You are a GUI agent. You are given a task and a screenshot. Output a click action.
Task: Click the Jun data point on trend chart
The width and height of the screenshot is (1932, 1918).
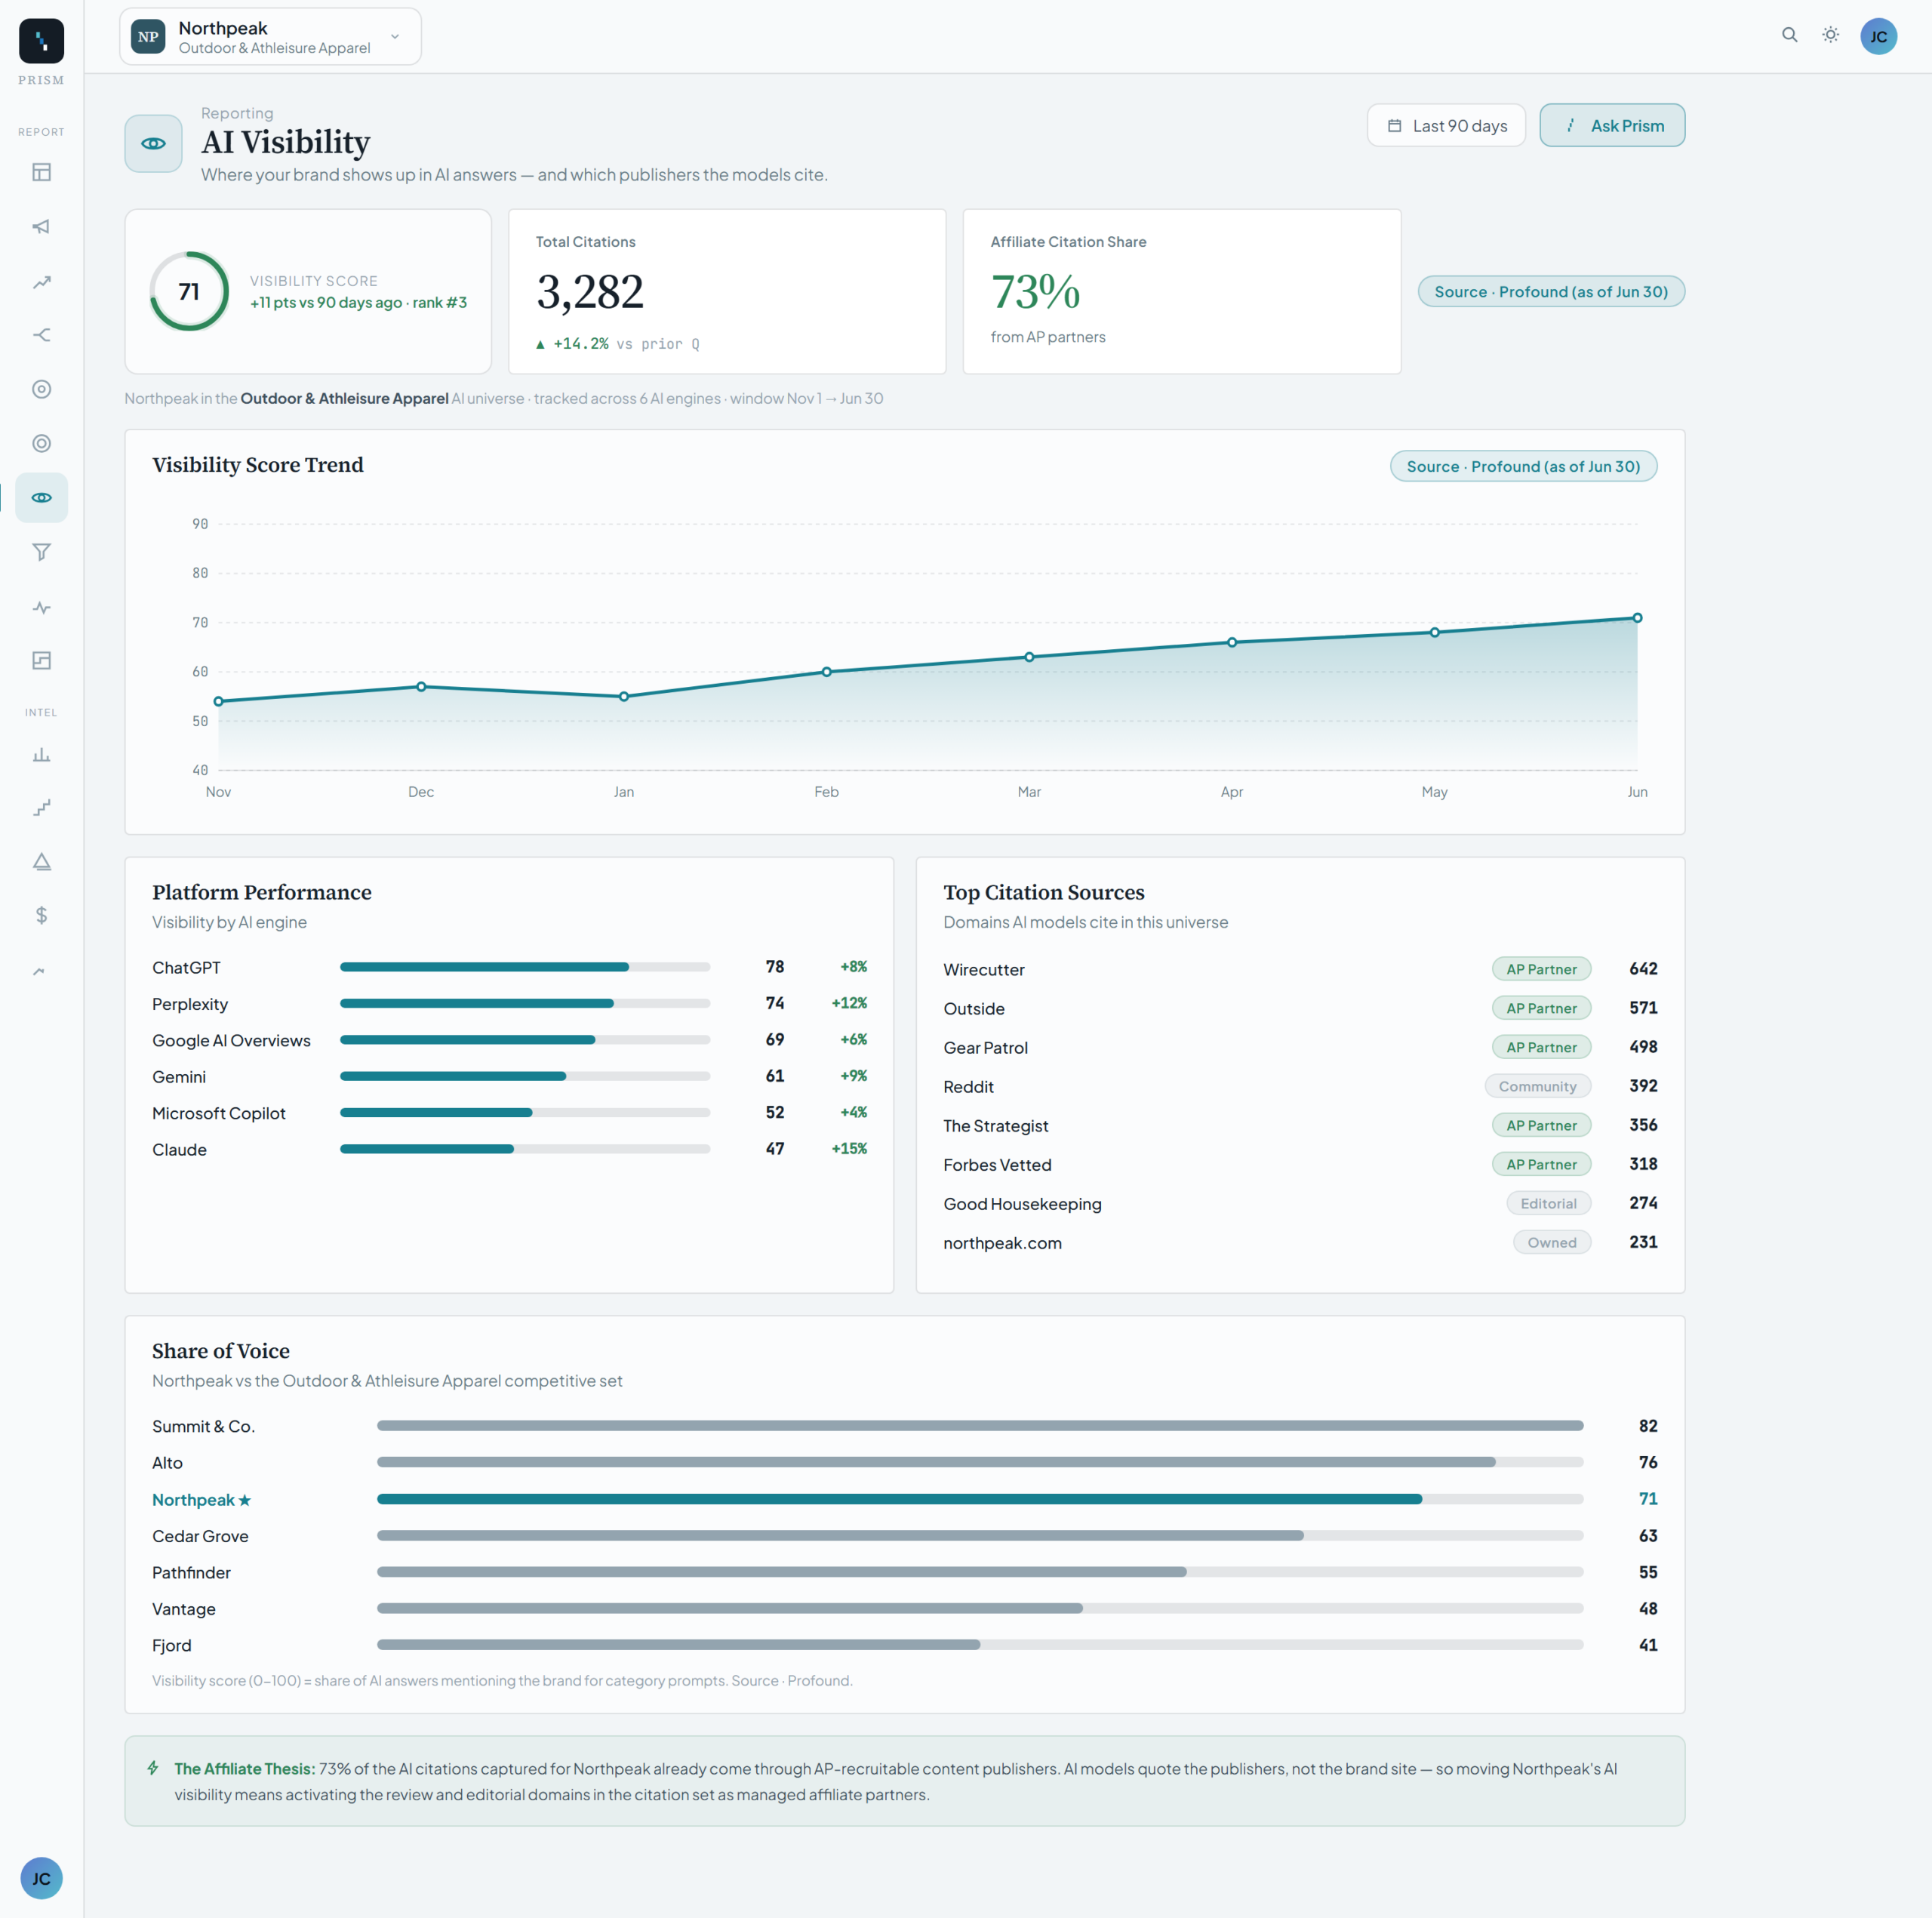1637,618
